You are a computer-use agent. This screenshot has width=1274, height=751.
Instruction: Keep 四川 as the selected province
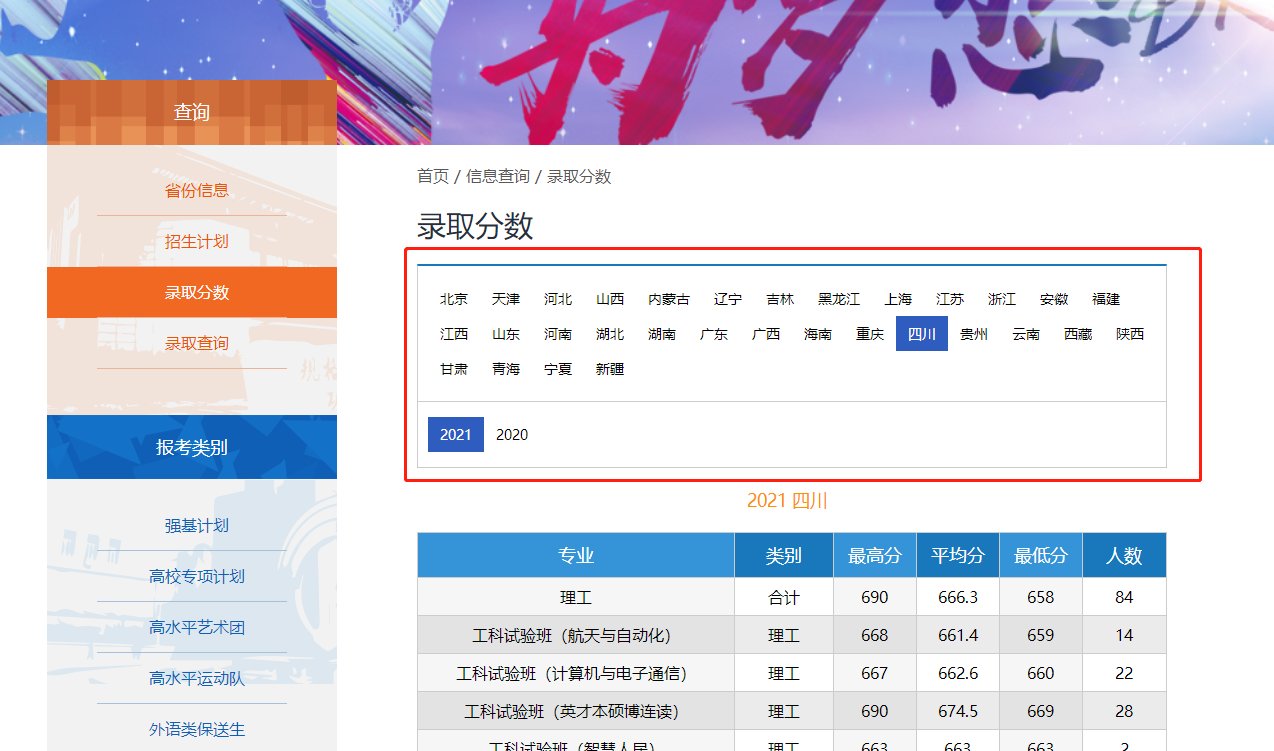click(921, 334)
